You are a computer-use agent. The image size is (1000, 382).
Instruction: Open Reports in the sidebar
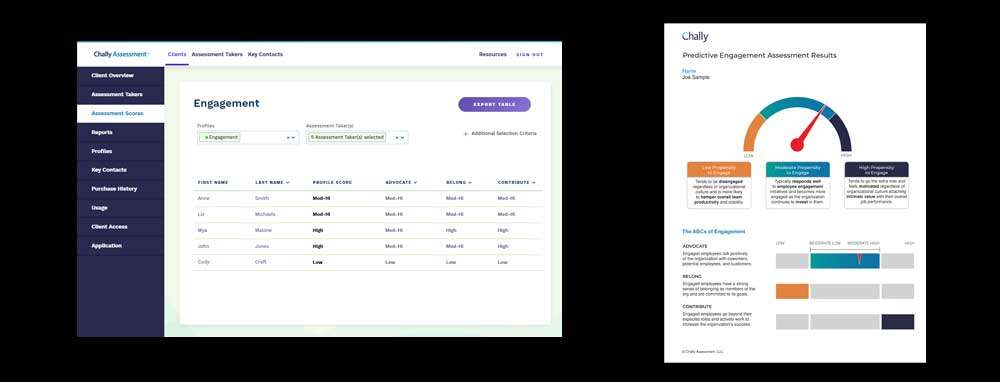point(121,132)
